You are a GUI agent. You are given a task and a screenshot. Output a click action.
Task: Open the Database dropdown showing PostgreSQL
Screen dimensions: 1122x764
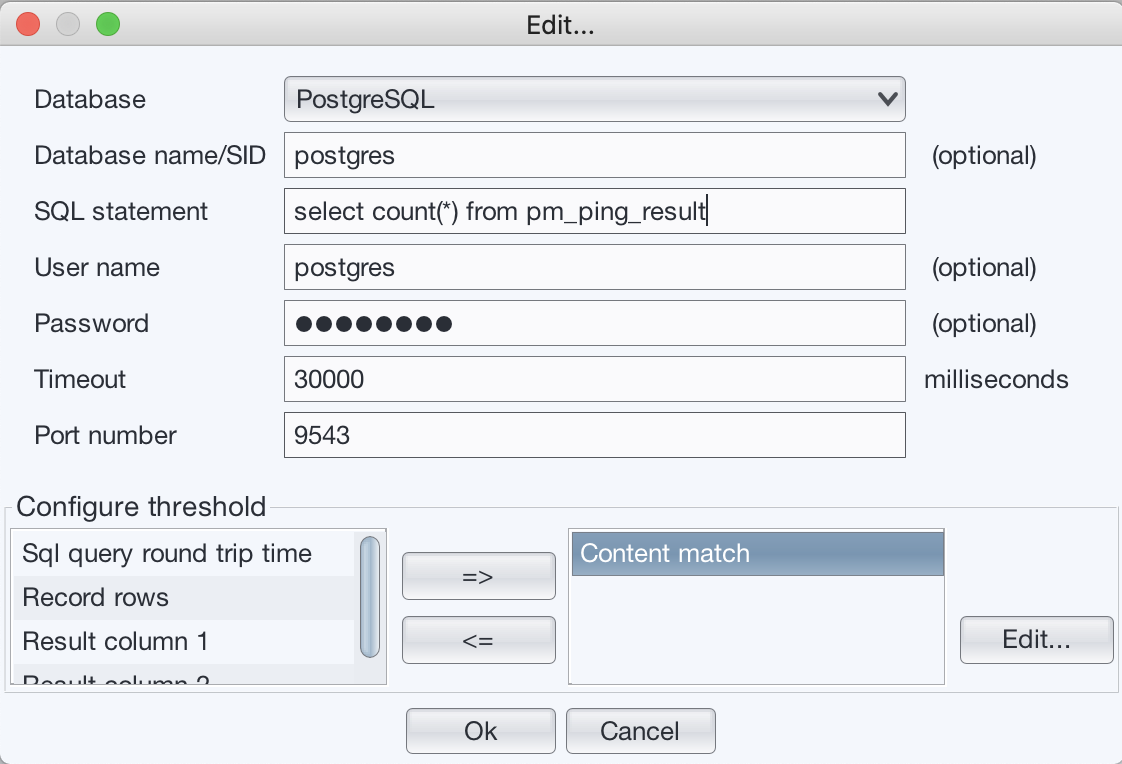594,99
